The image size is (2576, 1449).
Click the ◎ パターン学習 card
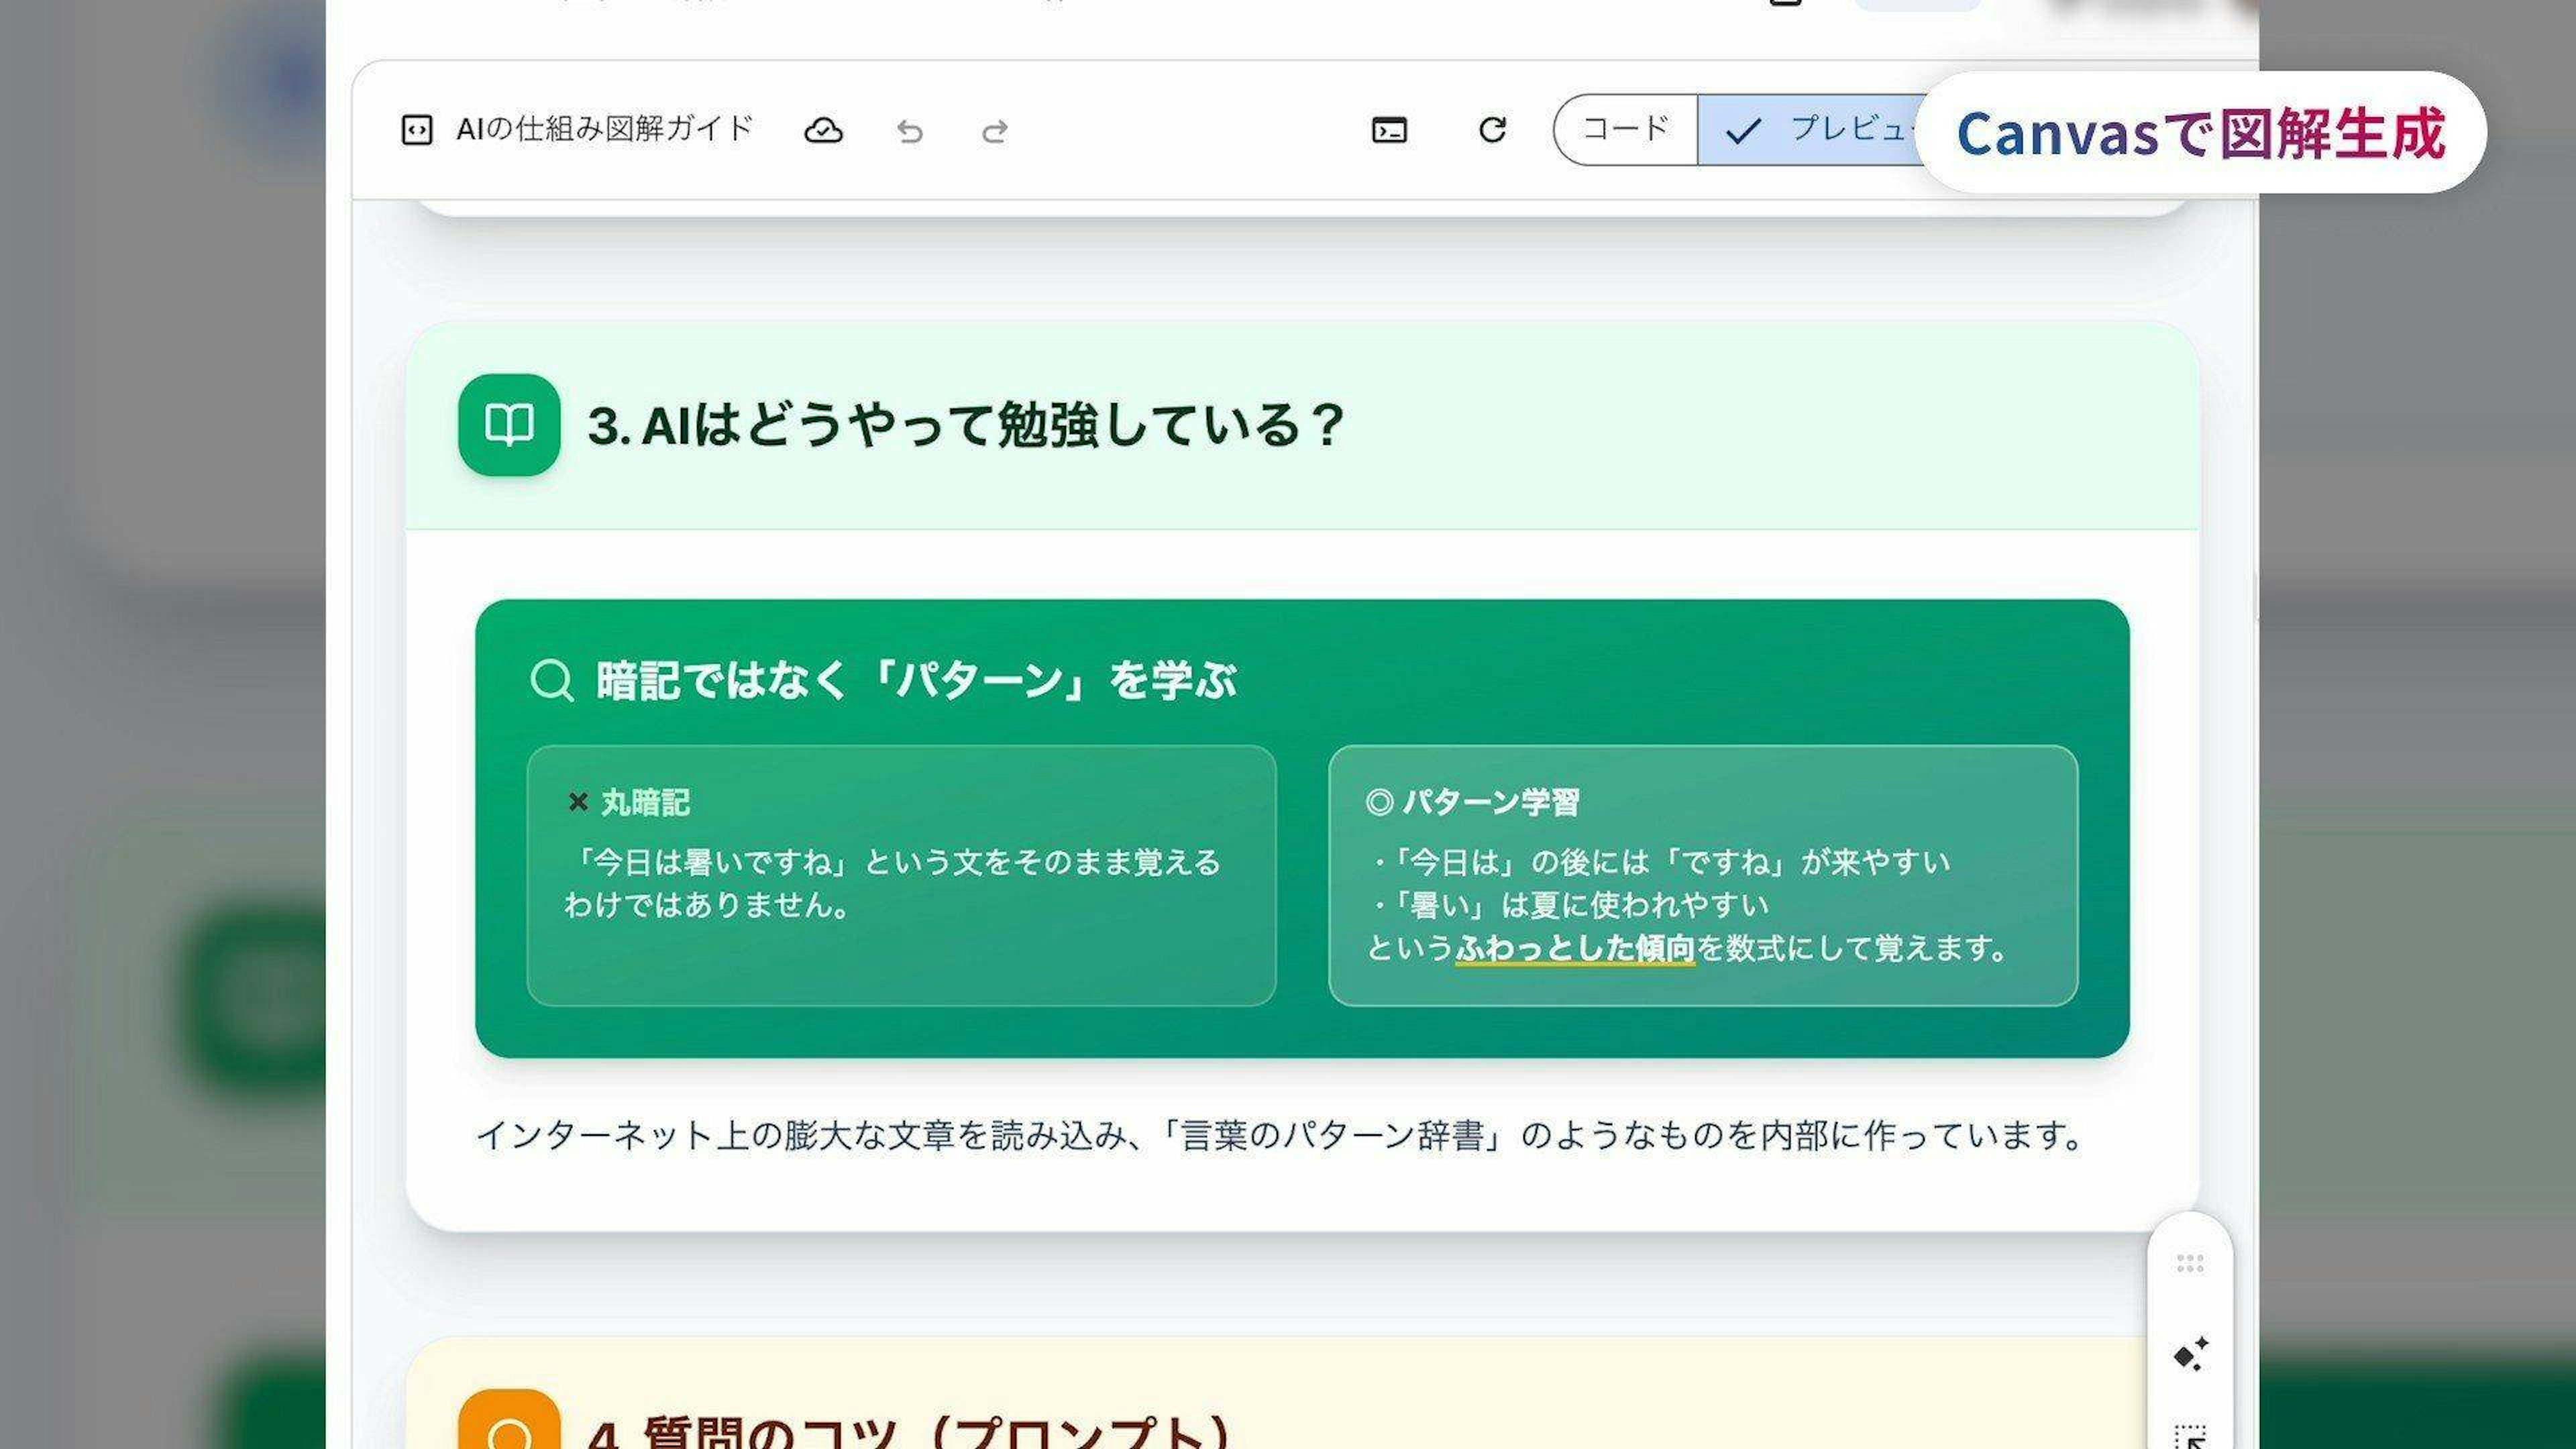(x=1702, y=875)
